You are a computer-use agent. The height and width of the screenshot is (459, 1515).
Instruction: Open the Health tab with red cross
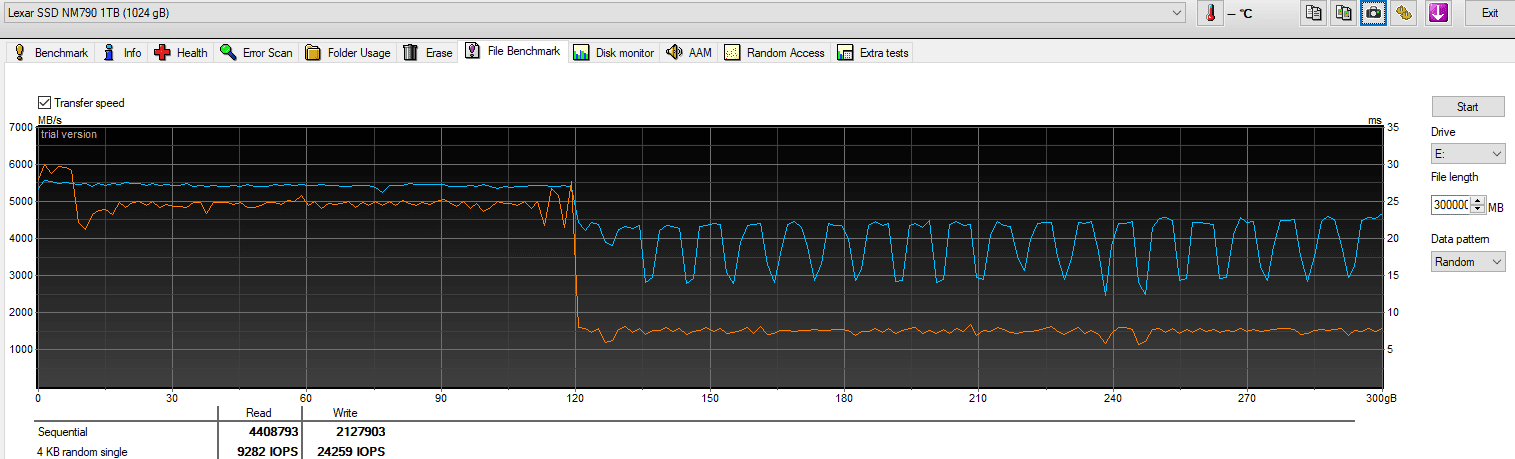tap(180, 53)
